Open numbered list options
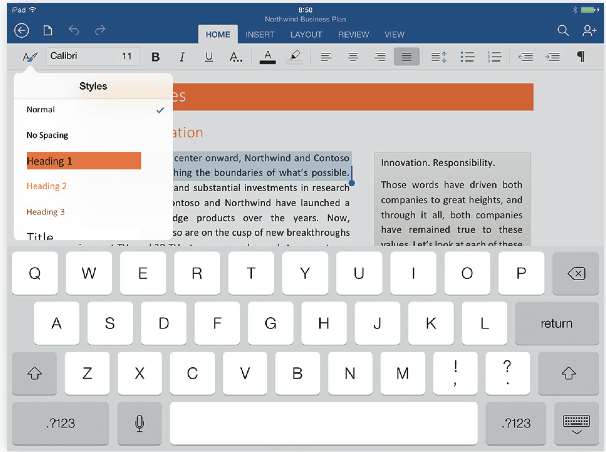This screenshot has width=606, height=452. tap(494, 57)
